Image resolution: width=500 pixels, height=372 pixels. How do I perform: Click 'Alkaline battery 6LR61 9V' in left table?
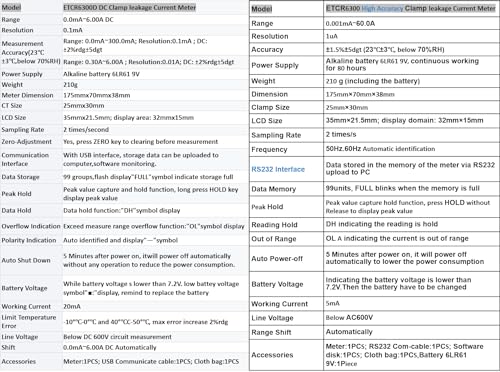click(101, 74)
